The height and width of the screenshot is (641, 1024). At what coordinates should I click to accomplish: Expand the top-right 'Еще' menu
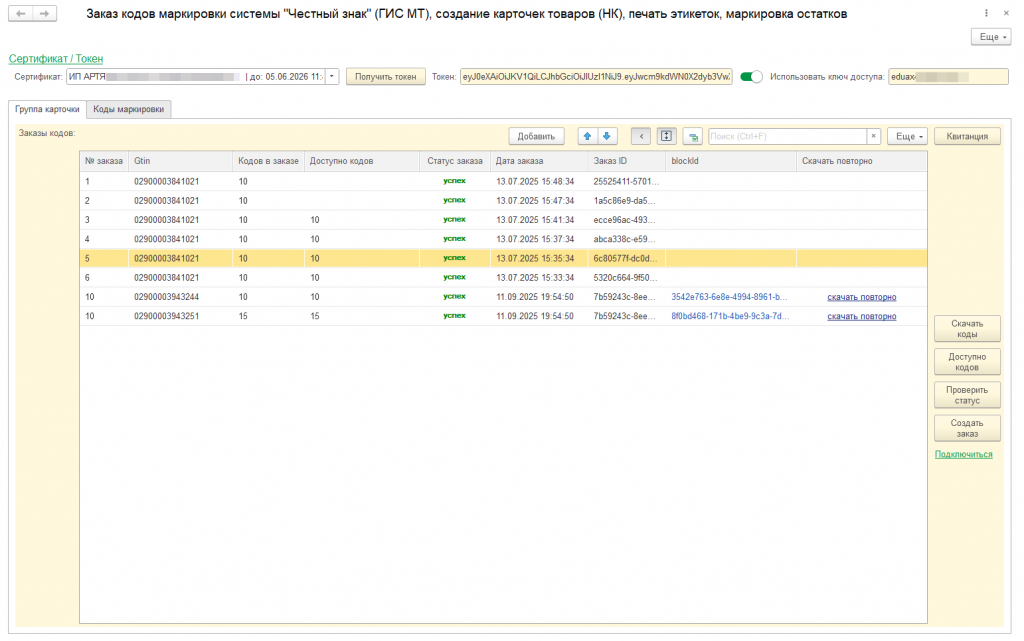coord(990,36)
